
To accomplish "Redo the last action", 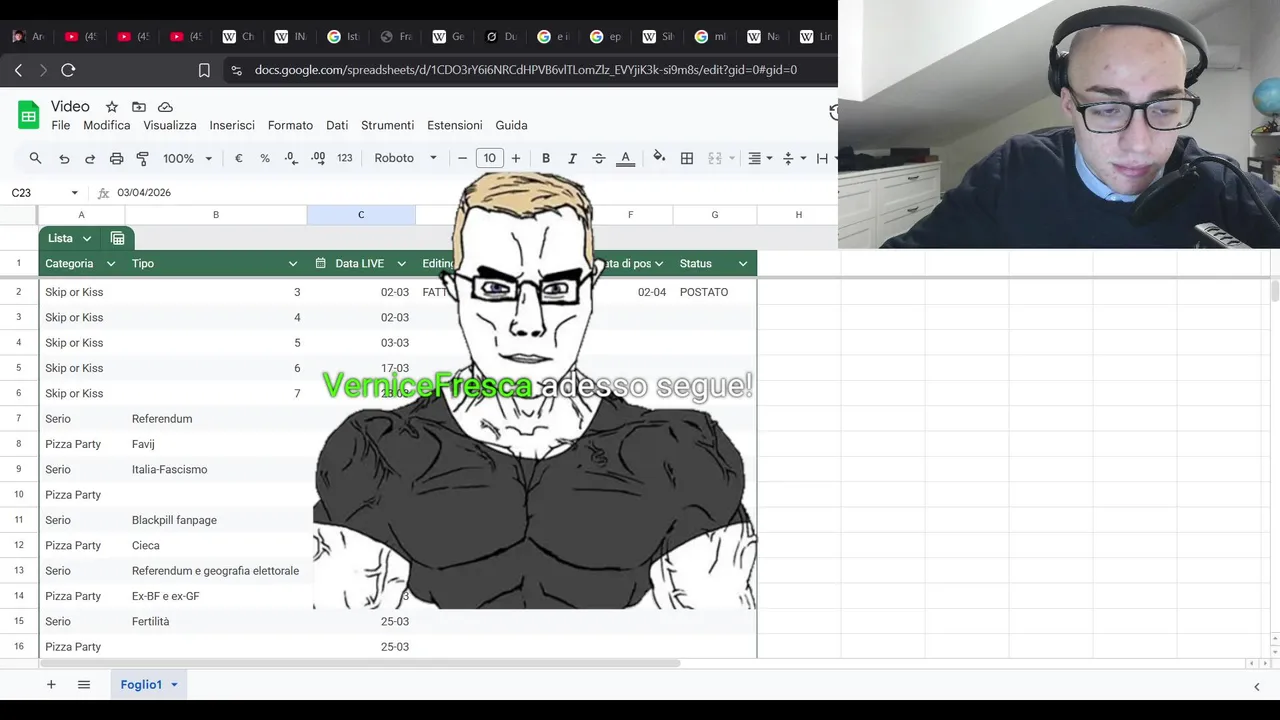I will [x=90, y=158].
